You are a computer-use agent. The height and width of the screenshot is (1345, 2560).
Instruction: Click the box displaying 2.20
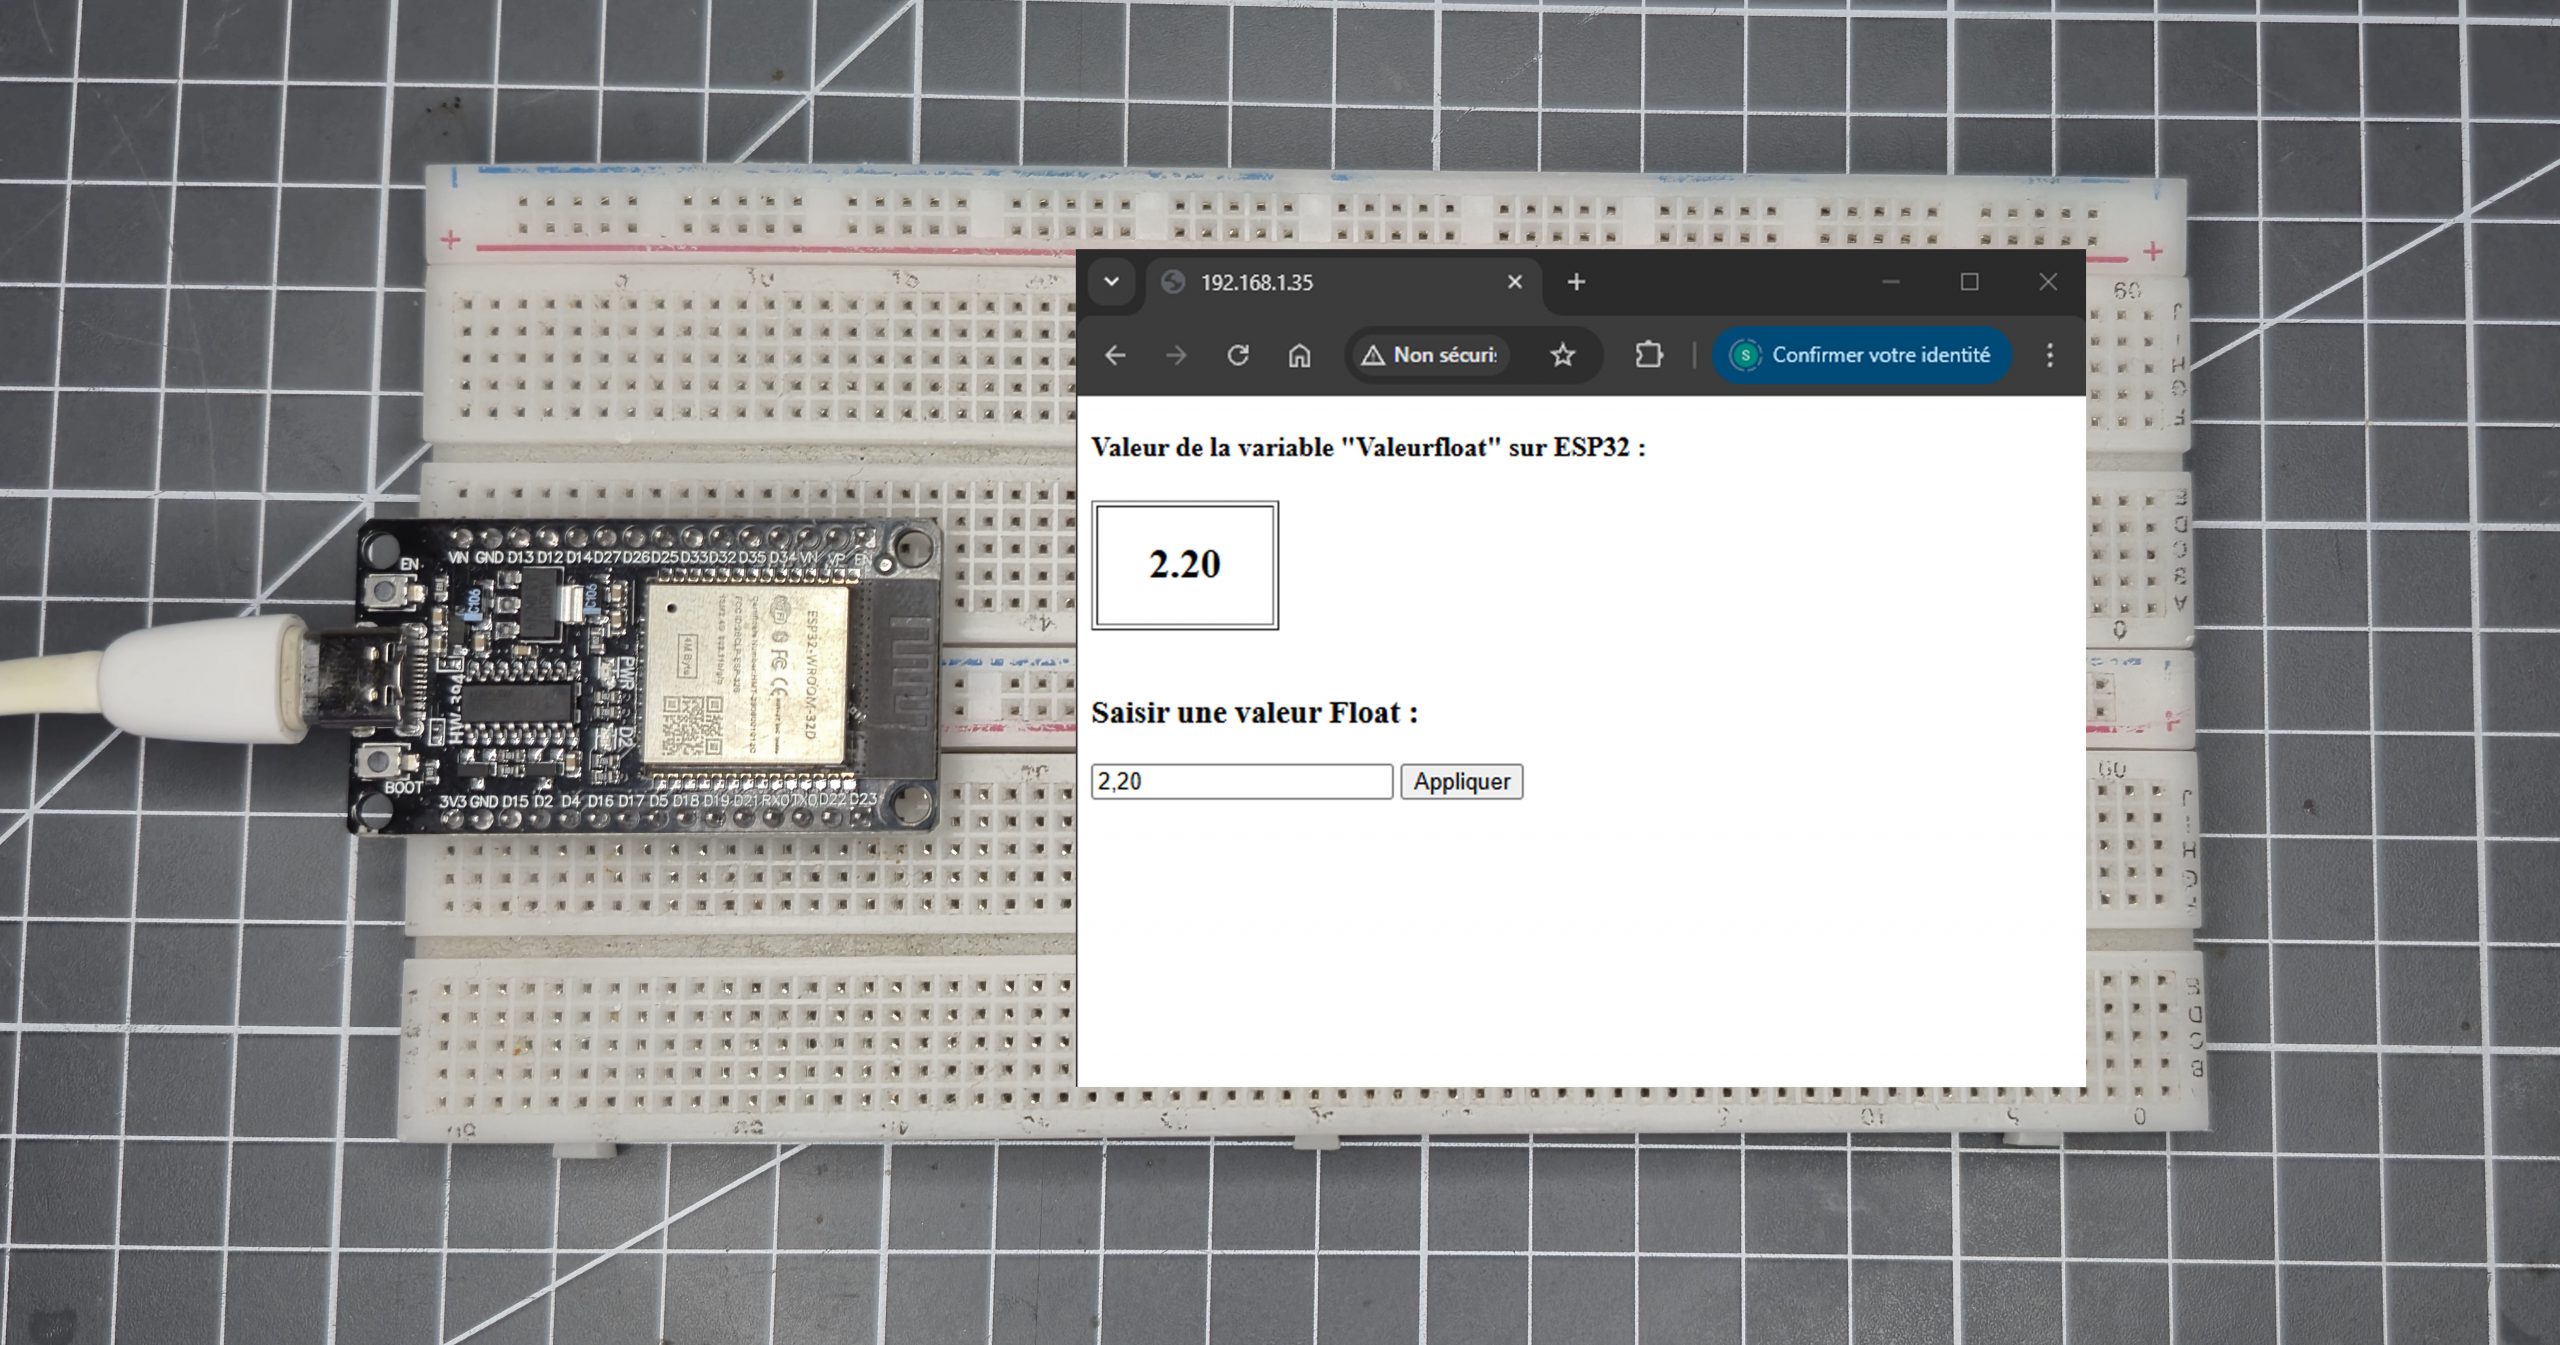(1184, 565)
